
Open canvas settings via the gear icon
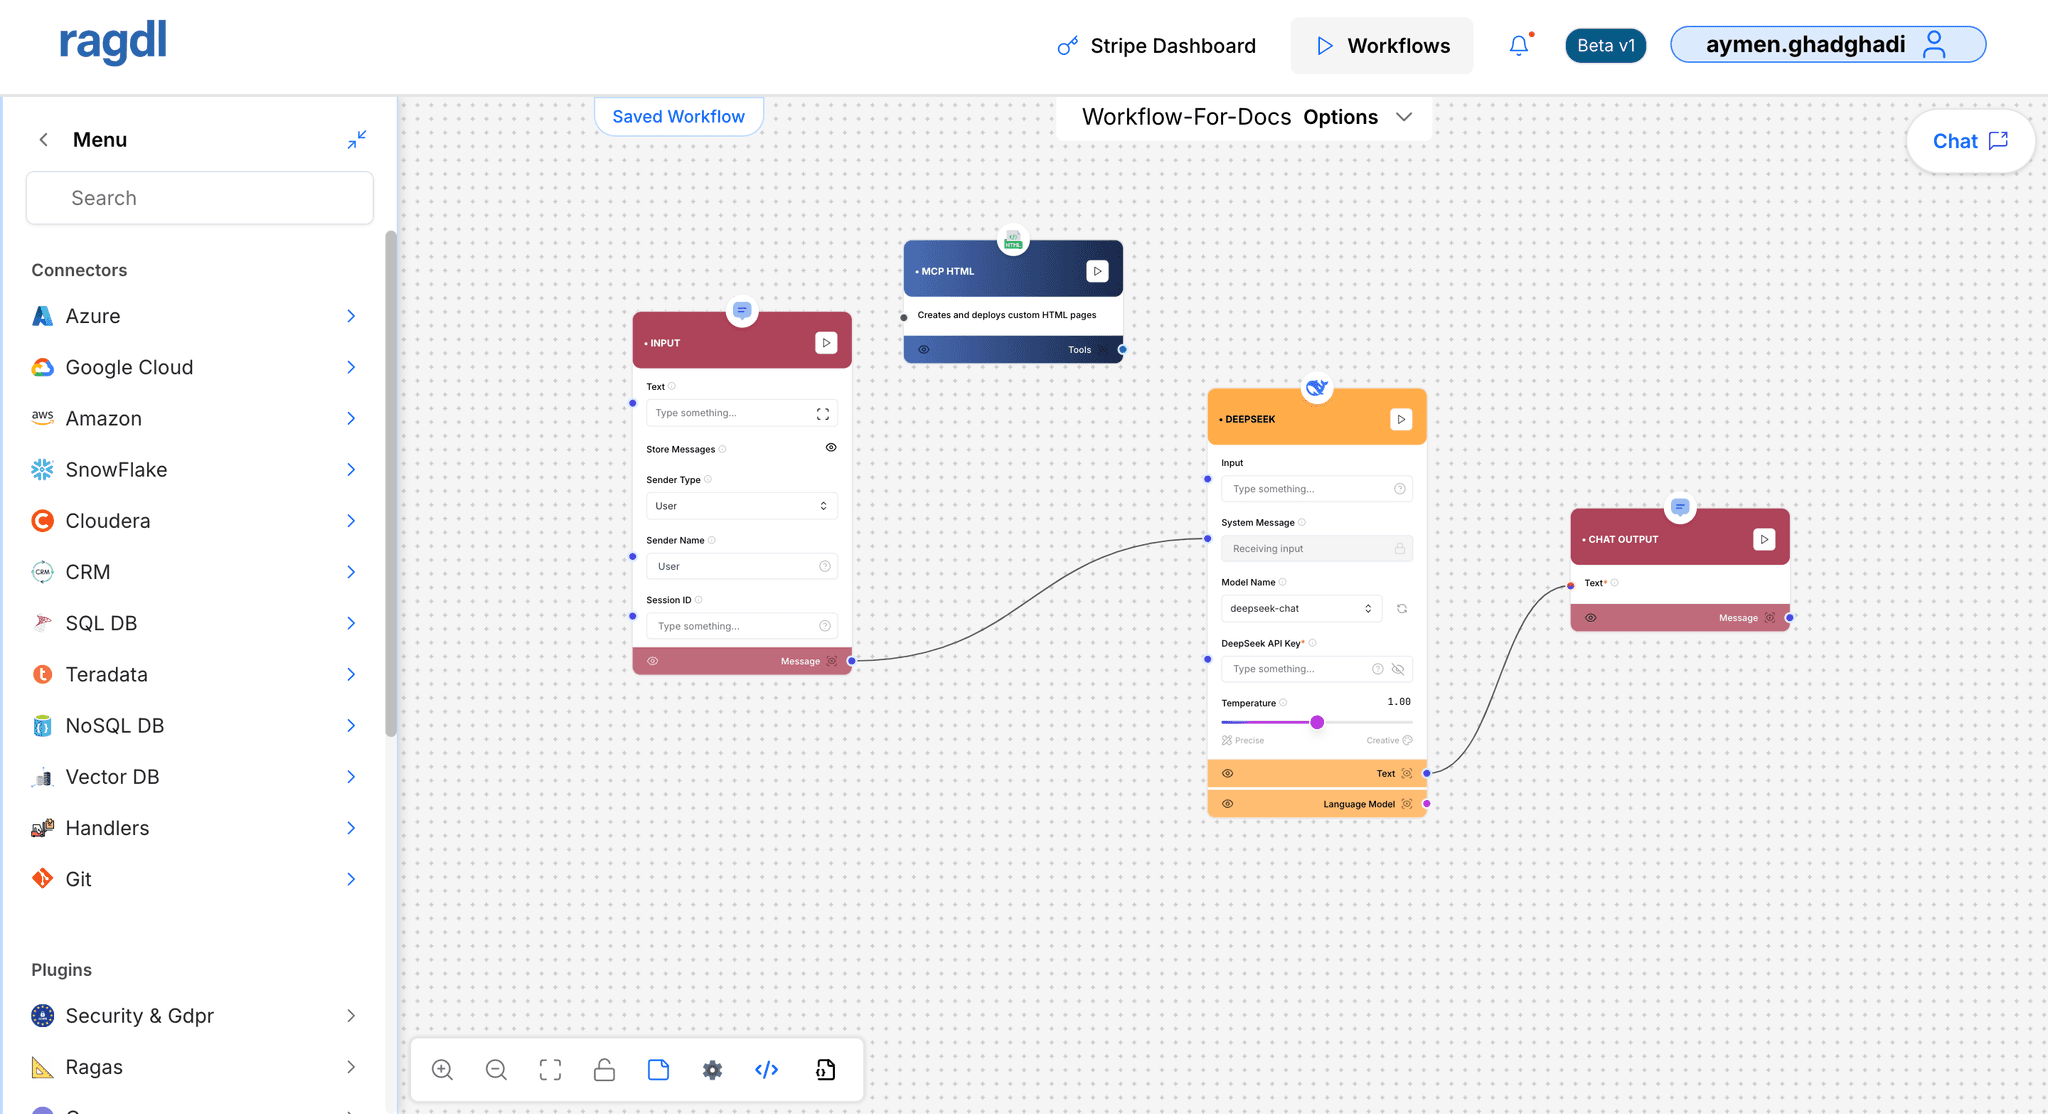(x=712, y=1069)
